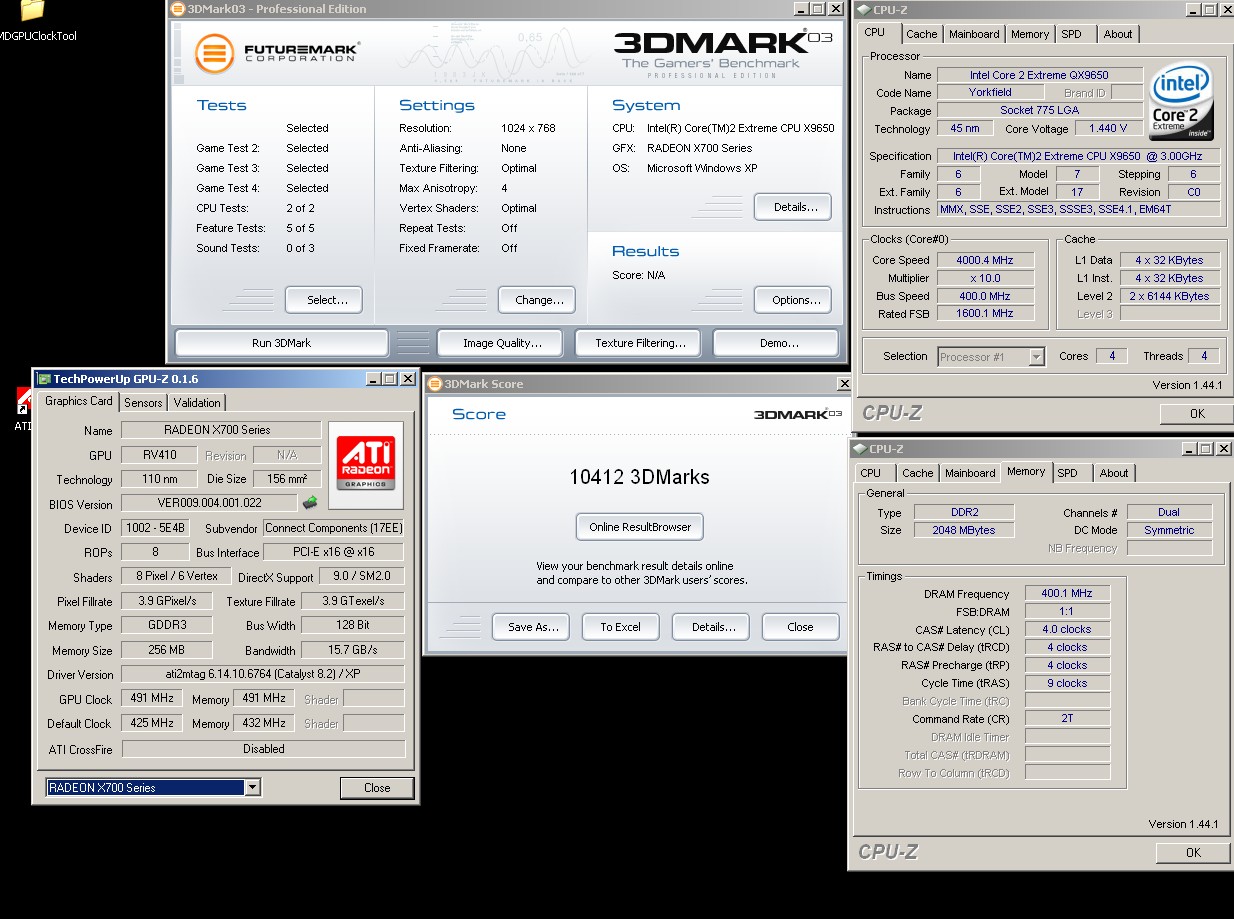Click the ATI CrossFire Disabled field
Screen dimensions: 1234x919
click(x=263, y=748)
